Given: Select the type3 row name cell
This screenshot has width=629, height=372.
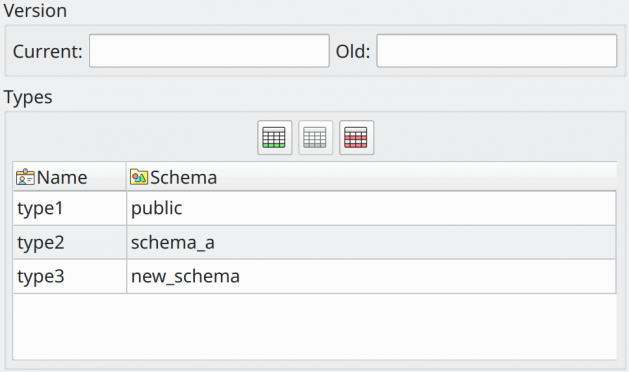Looking at the screenshot, I should pyautogui.click(x=70, y=276).
